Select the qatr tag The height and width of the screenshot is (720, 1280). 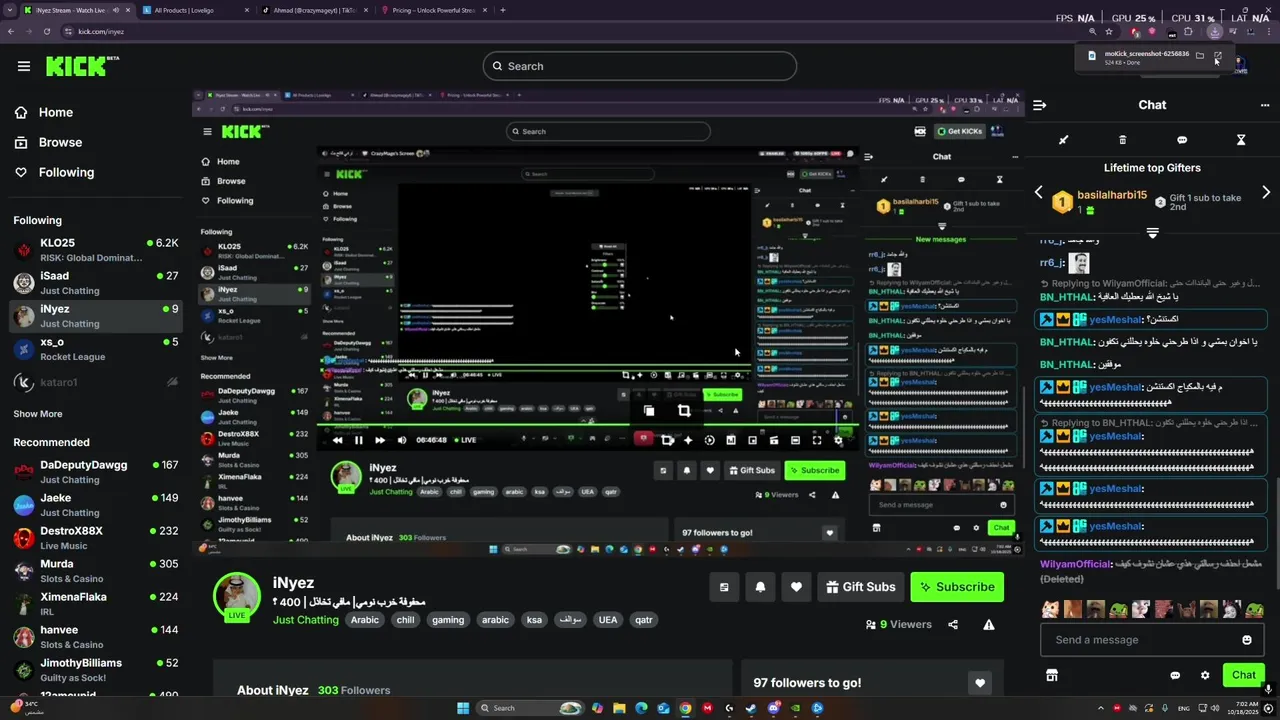click(644, 620)
